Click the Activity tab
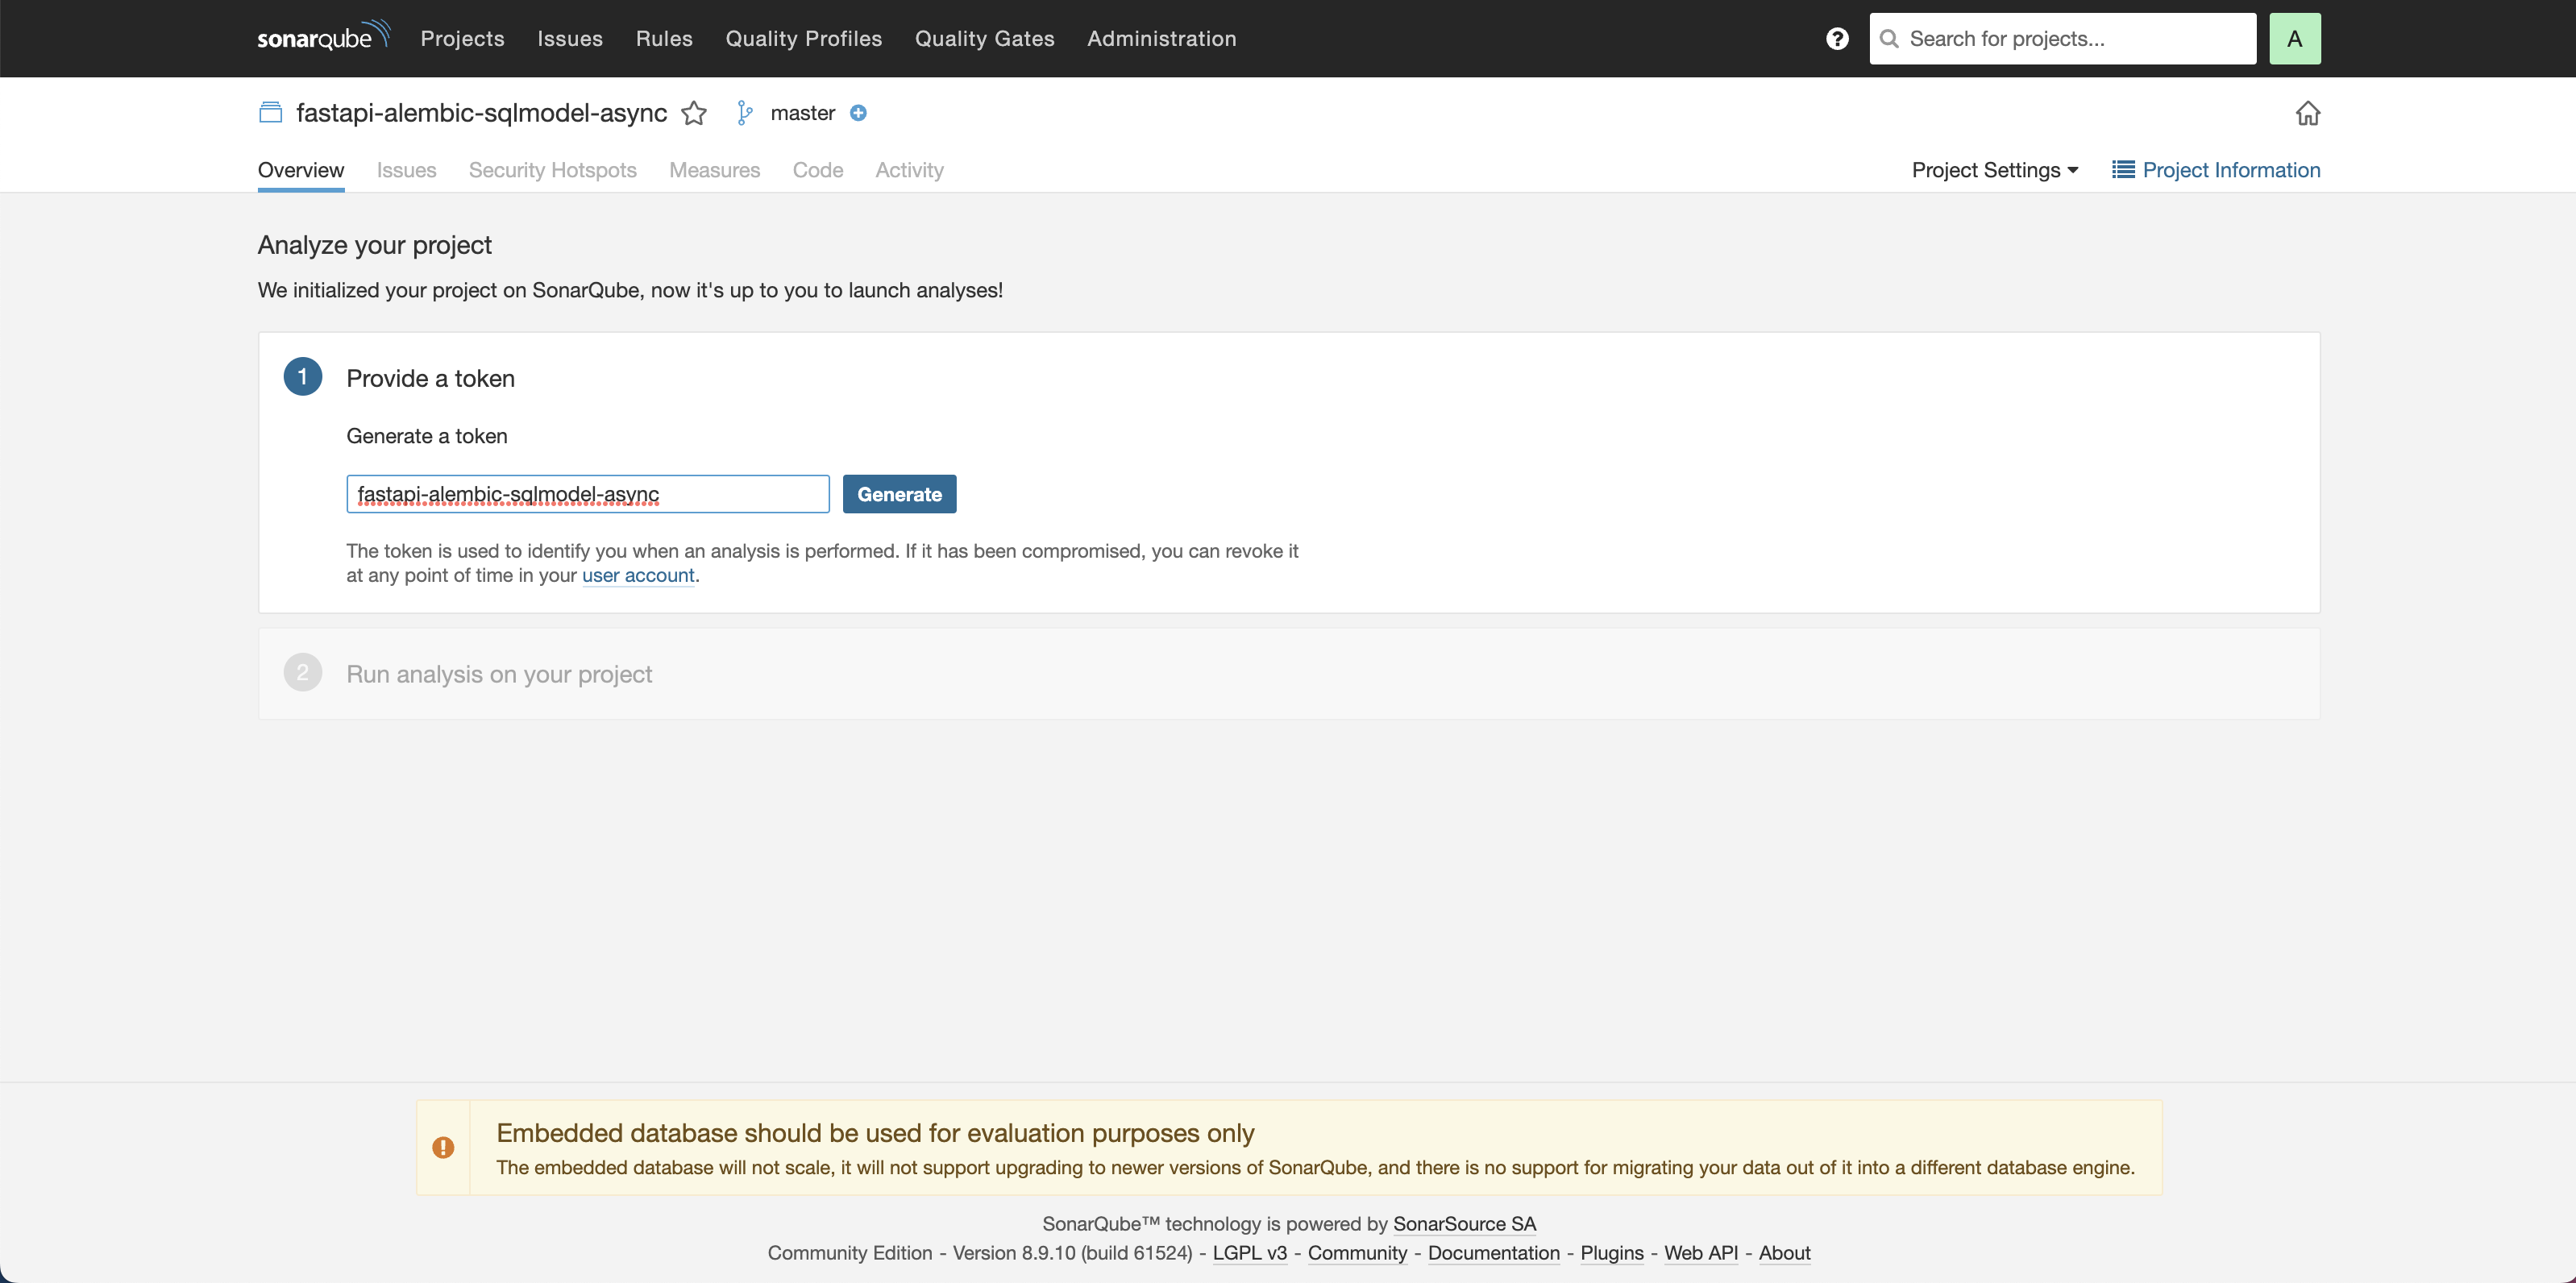2576x1283 pixels. [x=910, y=169]
